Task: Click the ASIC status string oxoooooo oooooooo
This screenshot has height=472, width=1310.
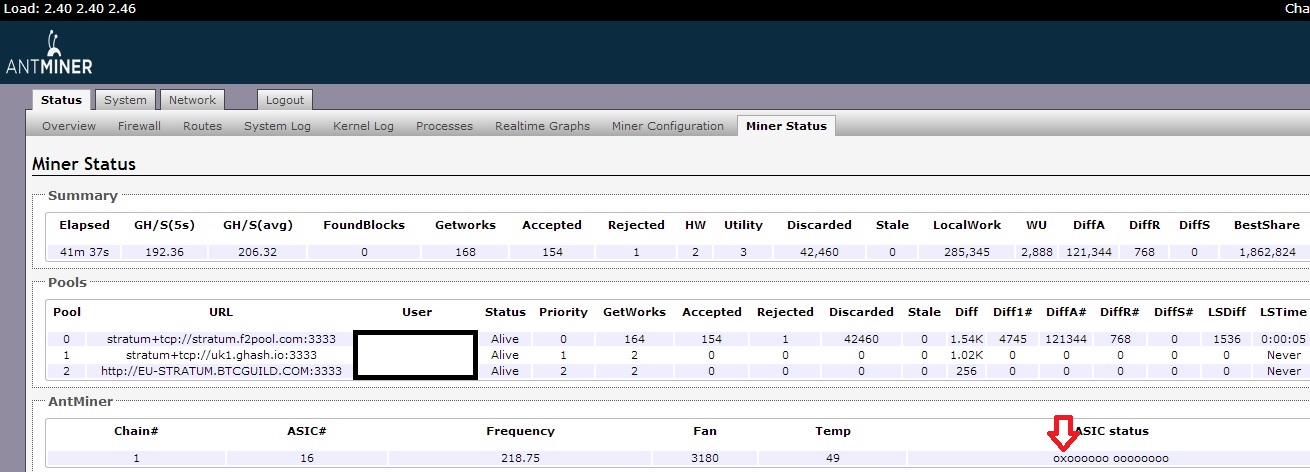Action: pyautogui.click(x=1111, y=458)
